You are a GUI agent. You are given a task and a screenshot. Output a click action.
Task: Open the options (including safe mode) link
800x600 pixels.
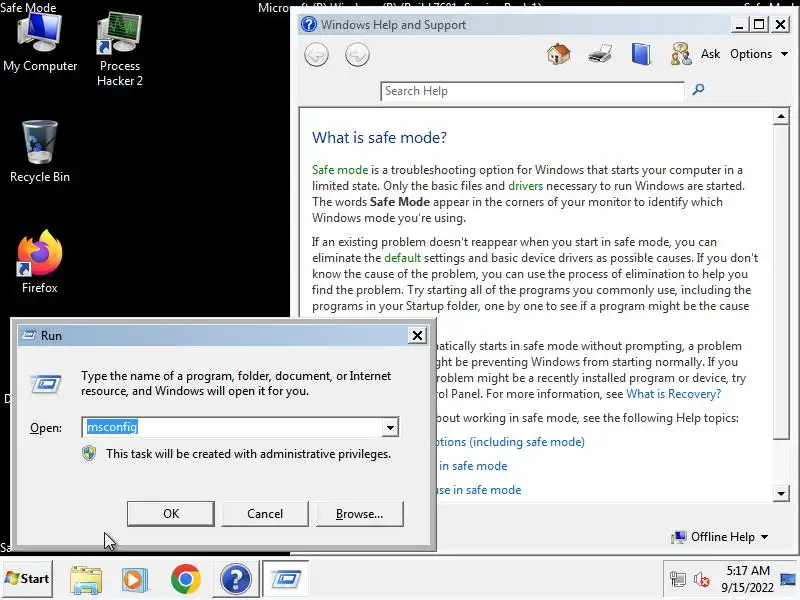click(x=510, y=442)
